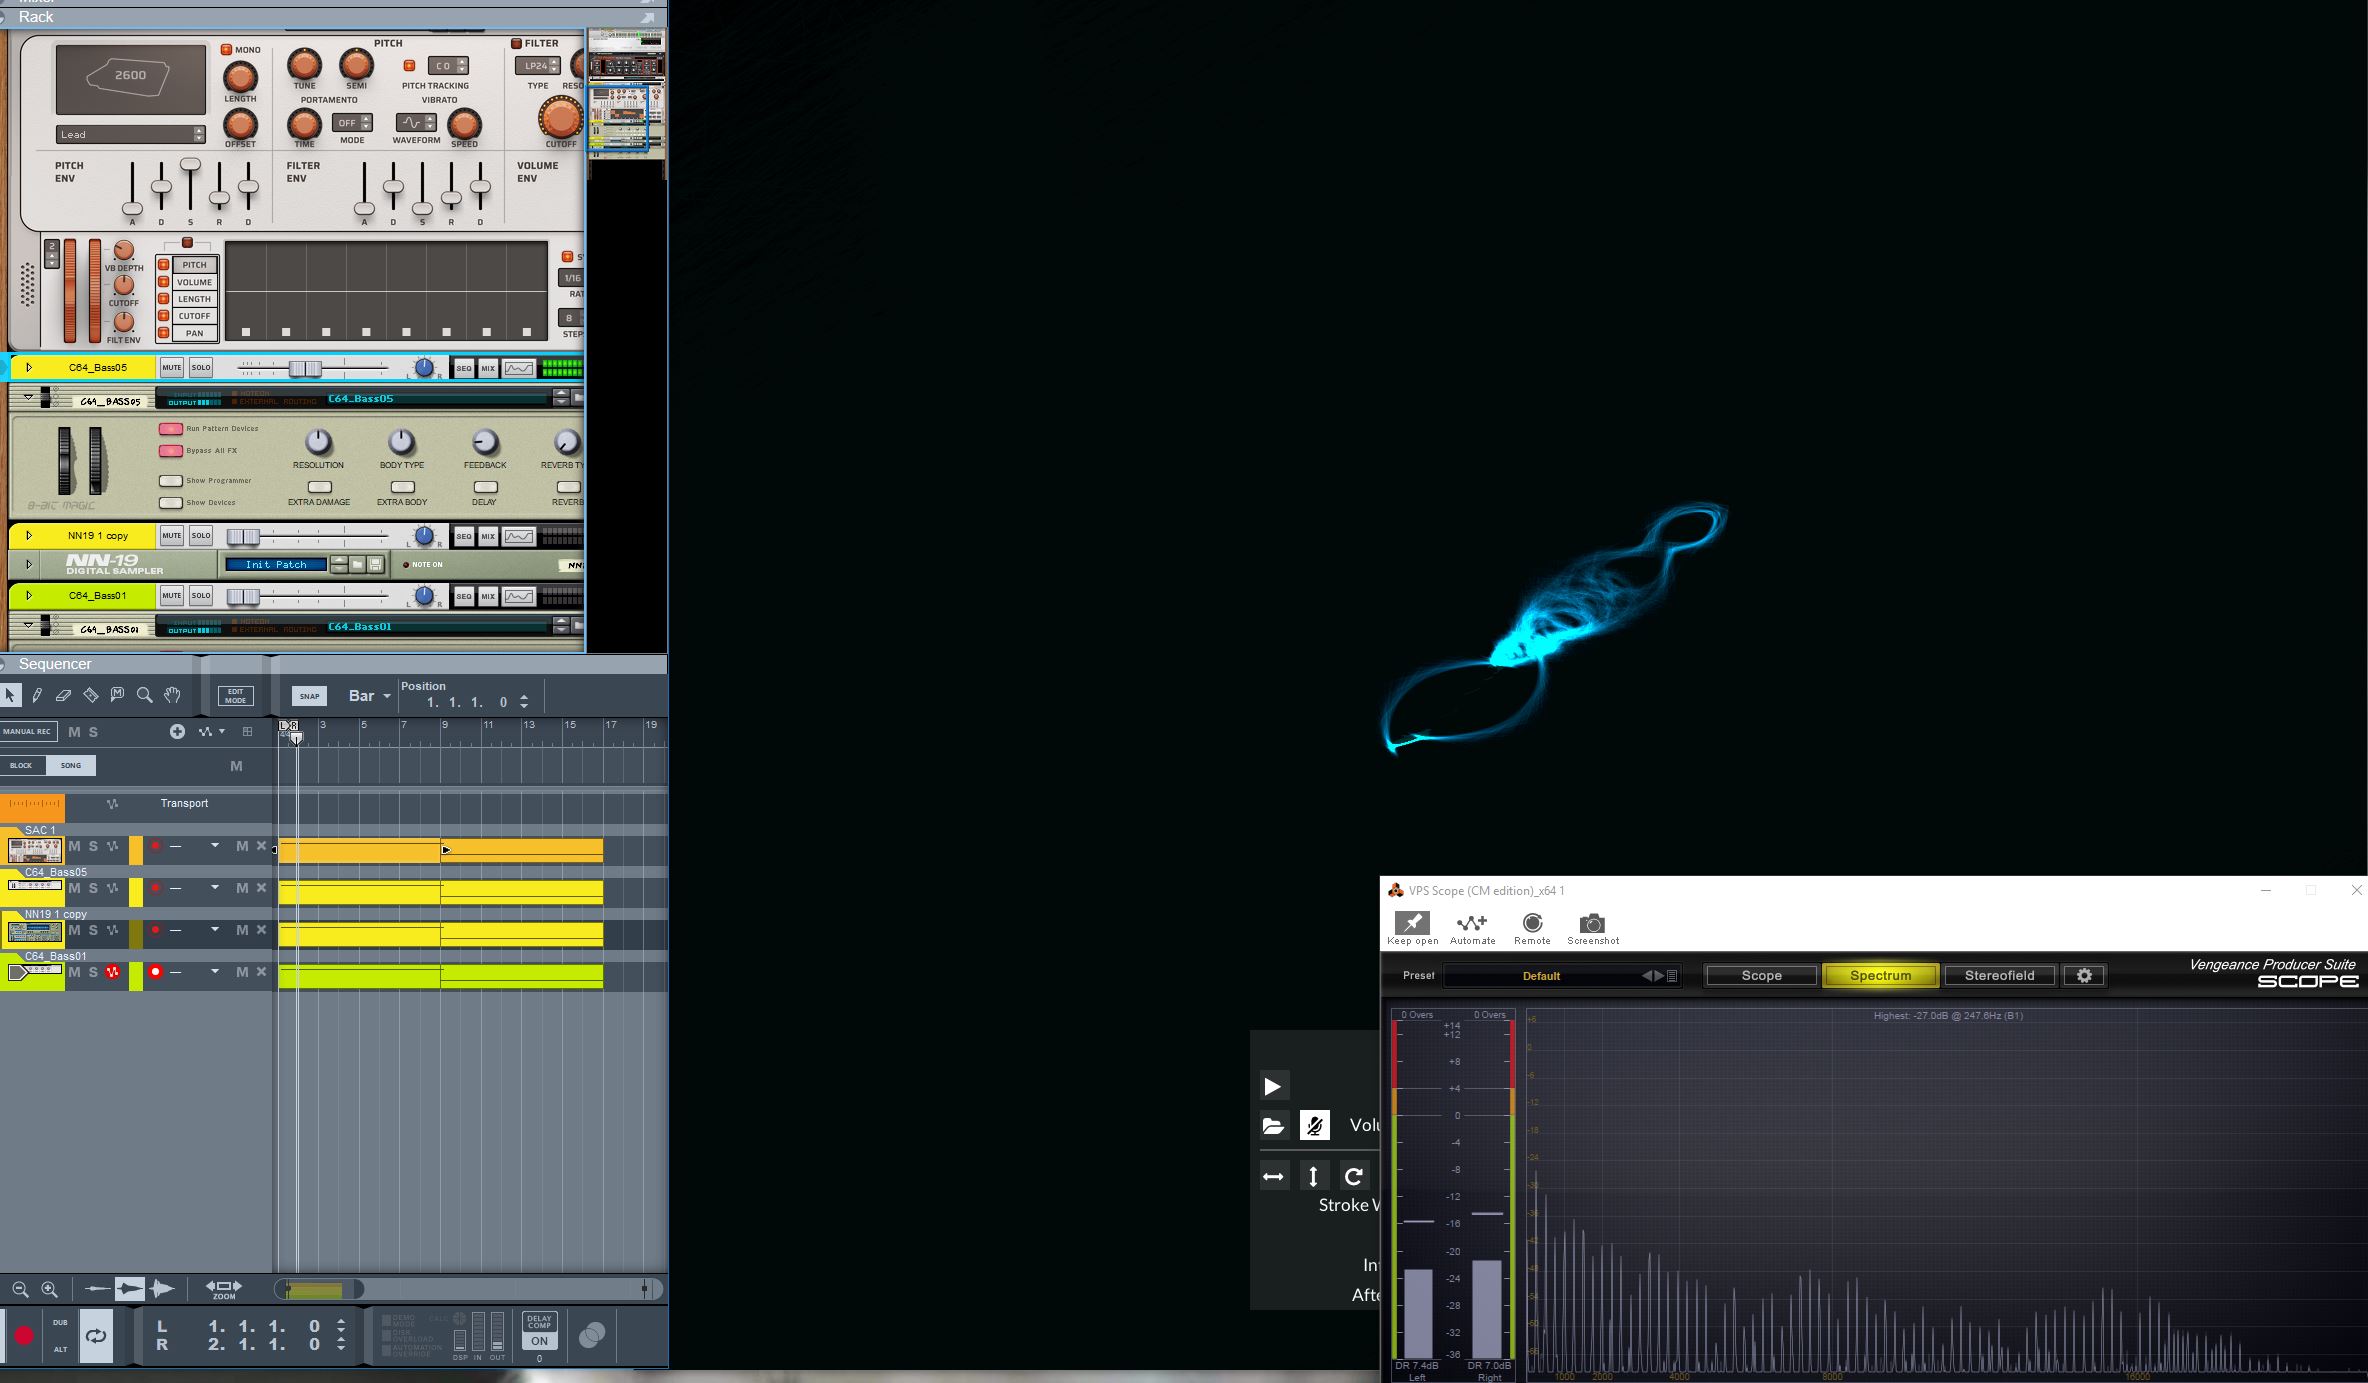Click the DUB button in transport
Image resolution: width=2368 pixels, height=1383 pixels.
pos(60,1323)
